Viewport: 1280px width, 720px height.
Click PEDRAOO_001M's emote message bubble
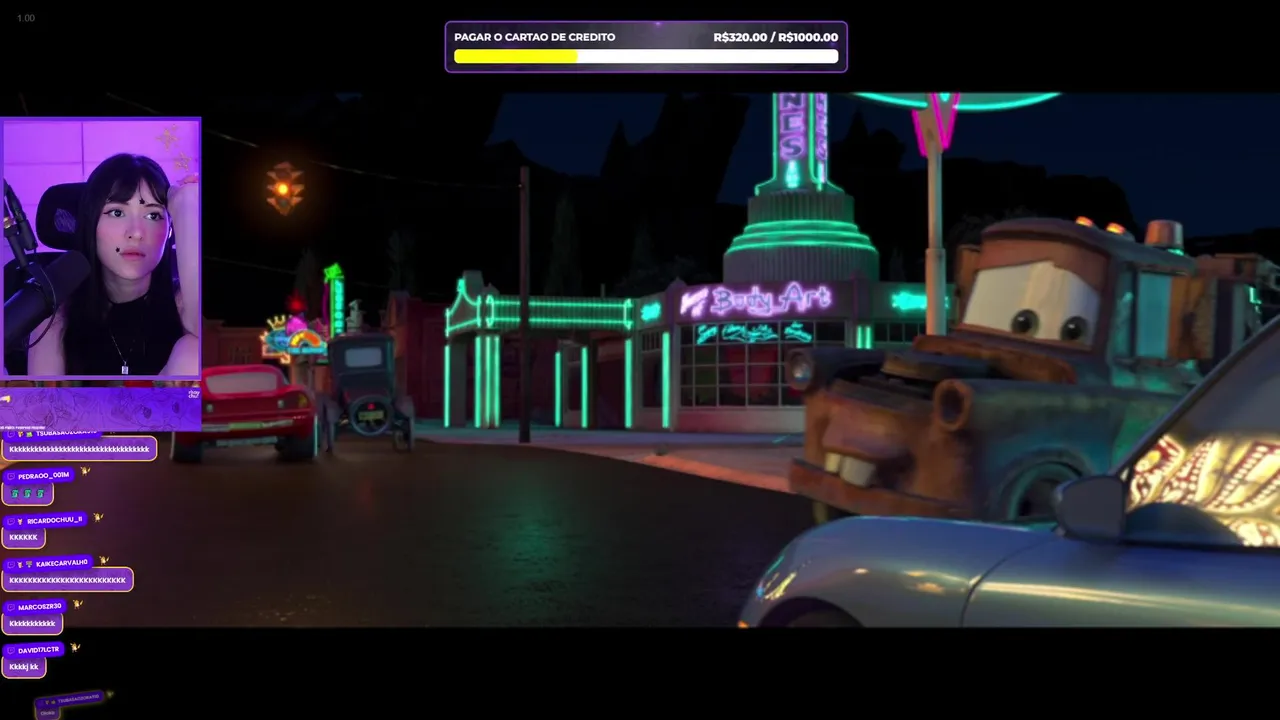pyautogui.click(x=27, y=493)
